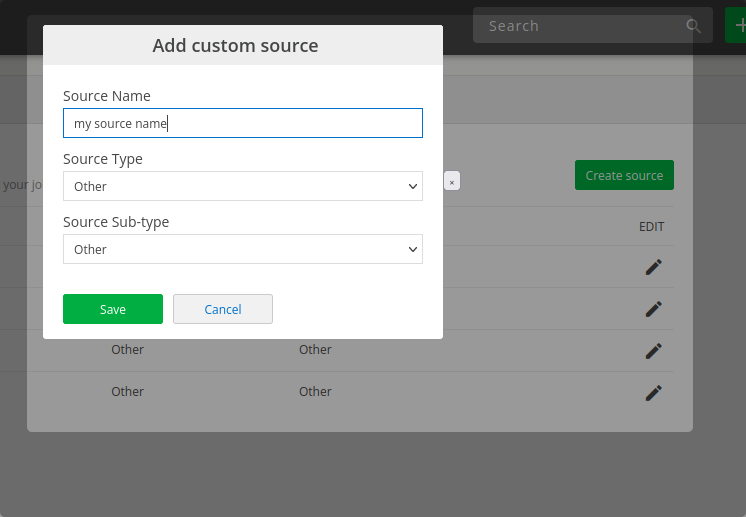
Task: Click the Source Type label
Action: pyautogui.click(x=103, y=159)
